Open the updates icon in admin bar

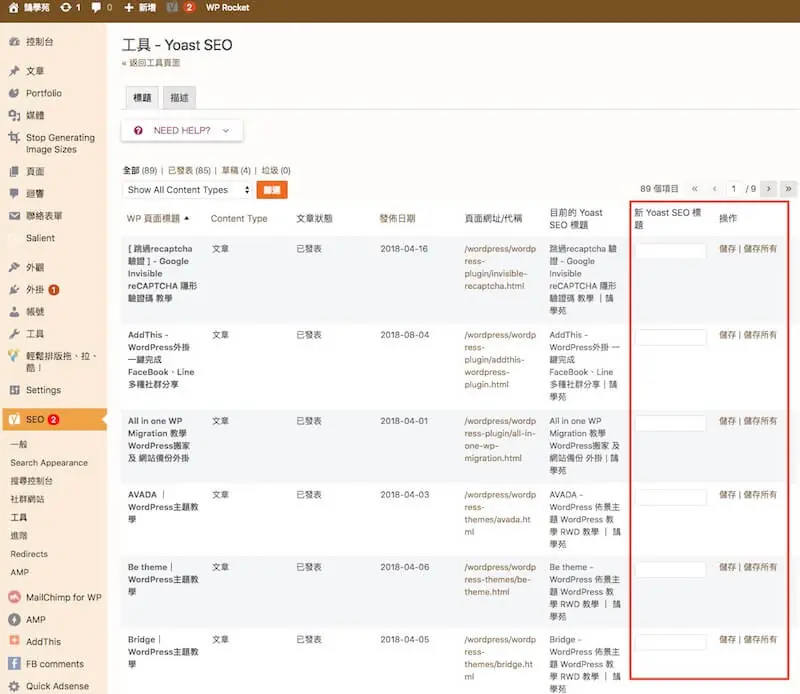66,7
